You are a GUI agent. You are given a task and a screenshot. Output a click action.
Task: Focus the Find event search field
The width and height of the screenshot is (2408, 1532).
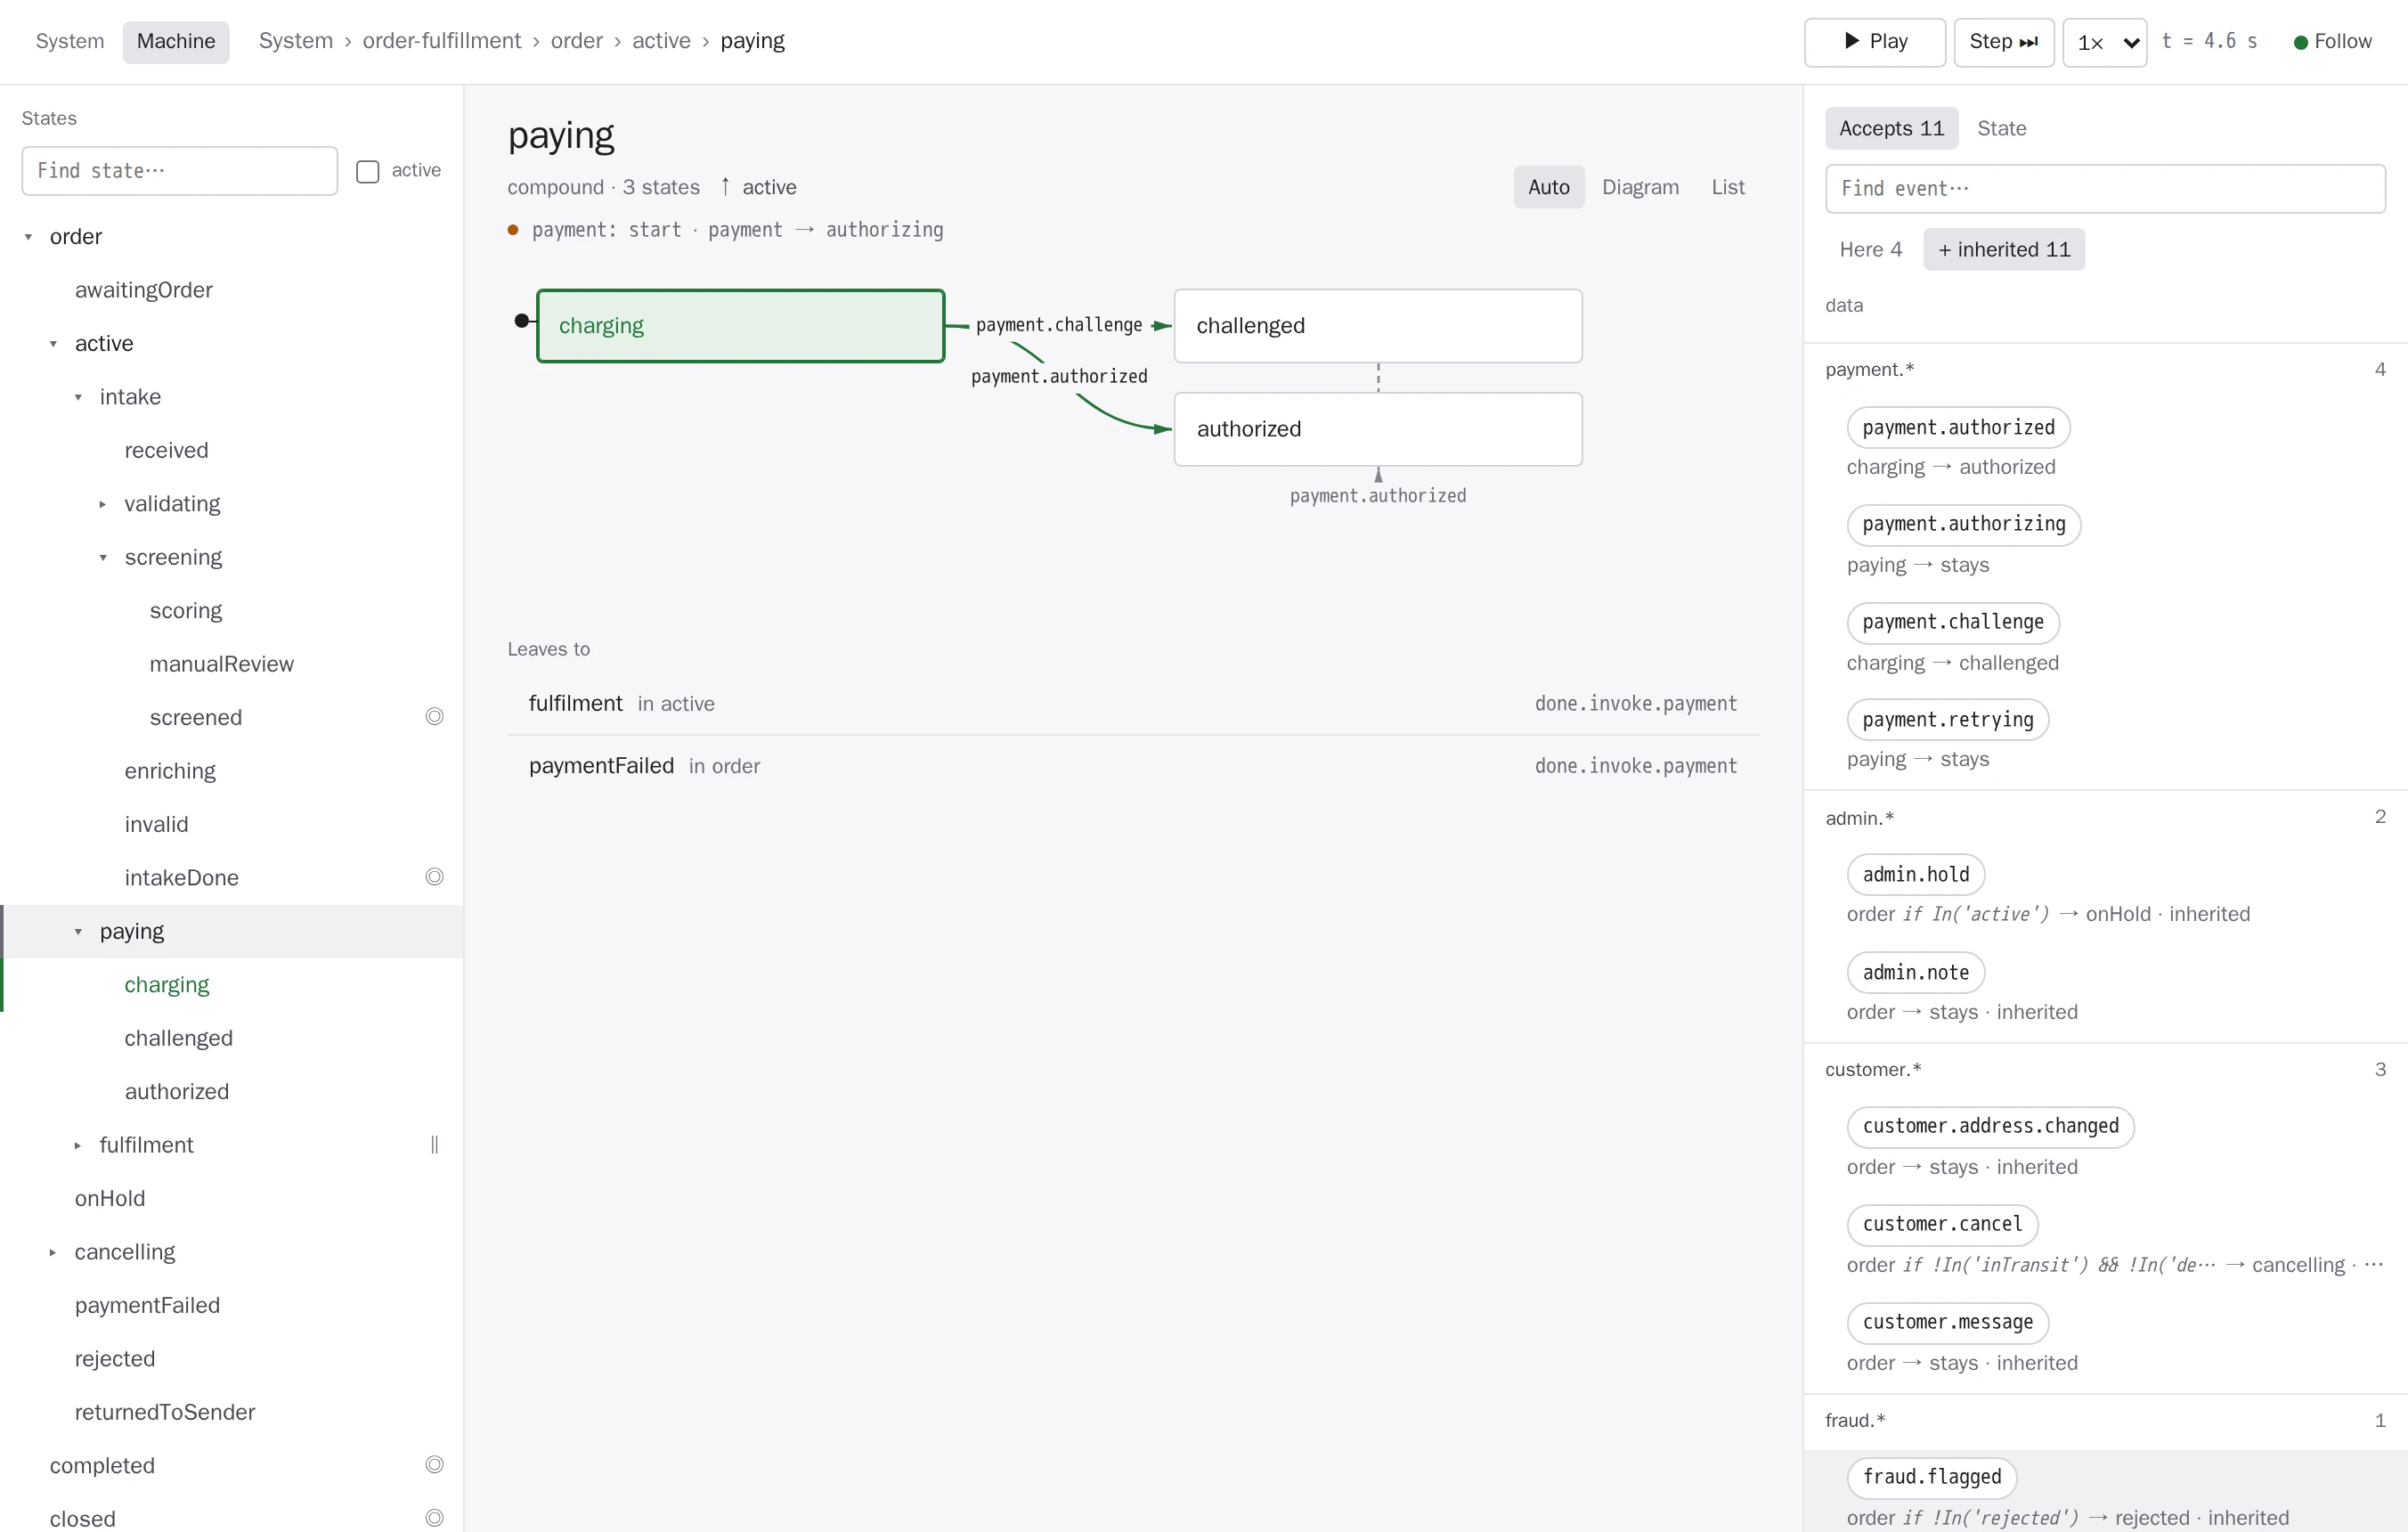click(x=2105, y=189)
